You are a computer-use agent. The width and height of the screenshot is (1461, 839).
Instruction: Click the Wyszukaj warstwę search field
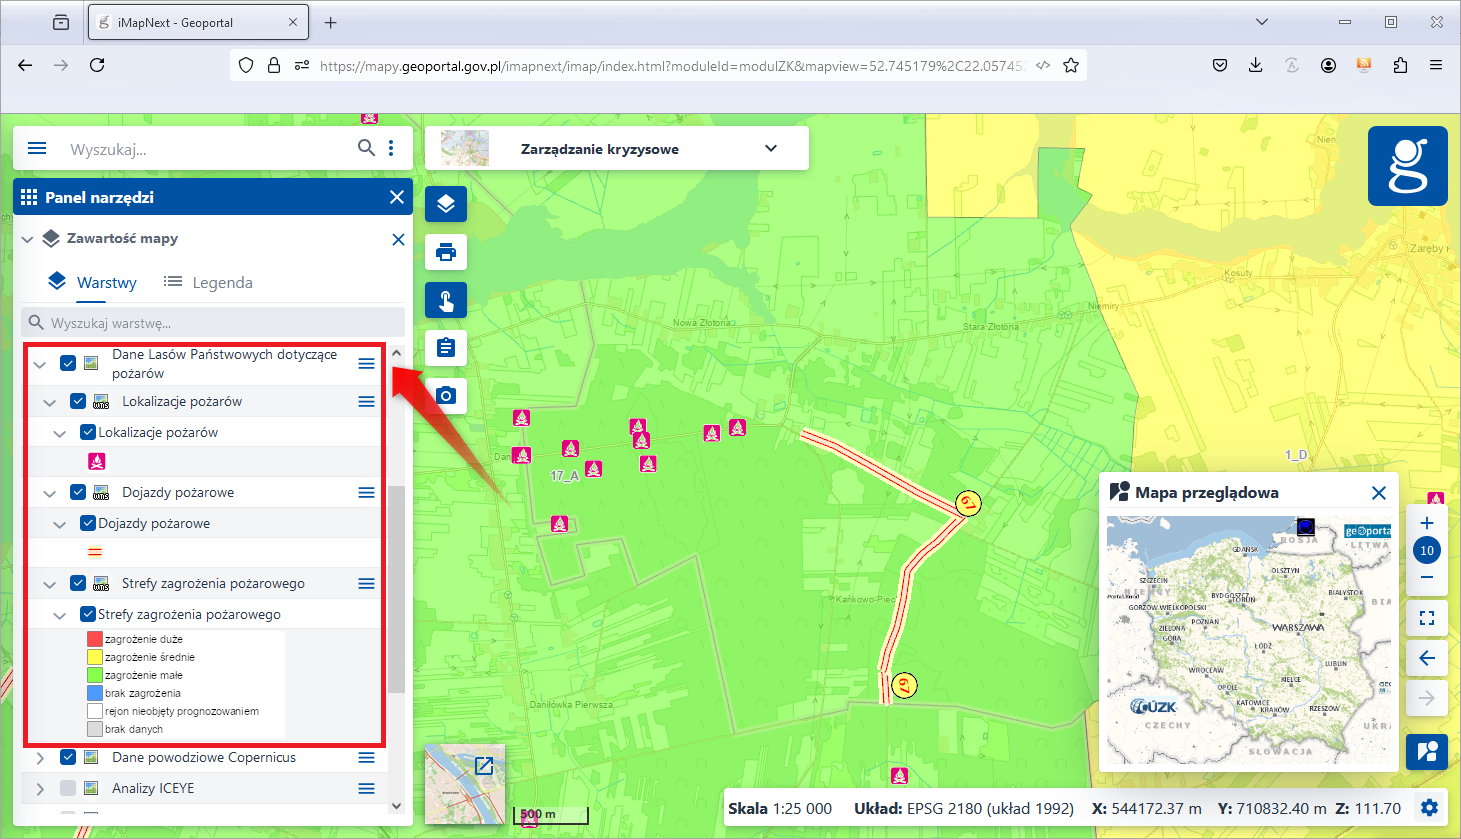click(x=220, y=323)
